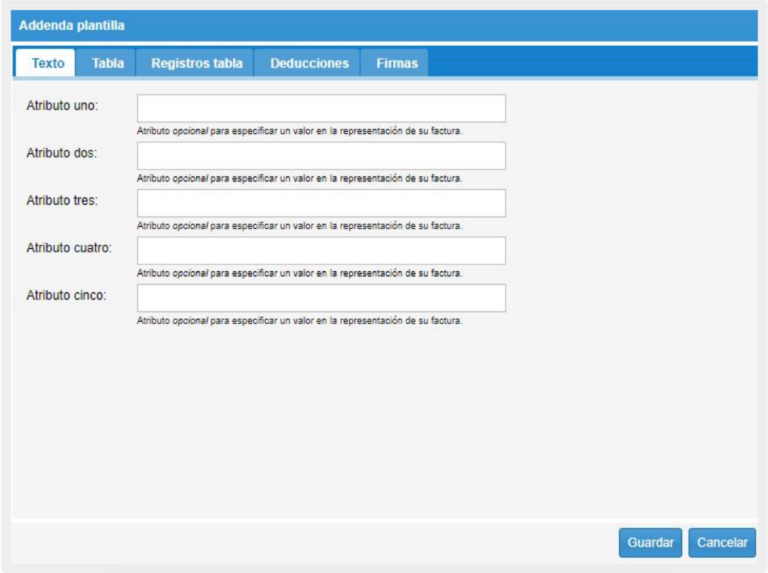Select the Atributo tres text field

pyautogui.click(x=321, y=203)
